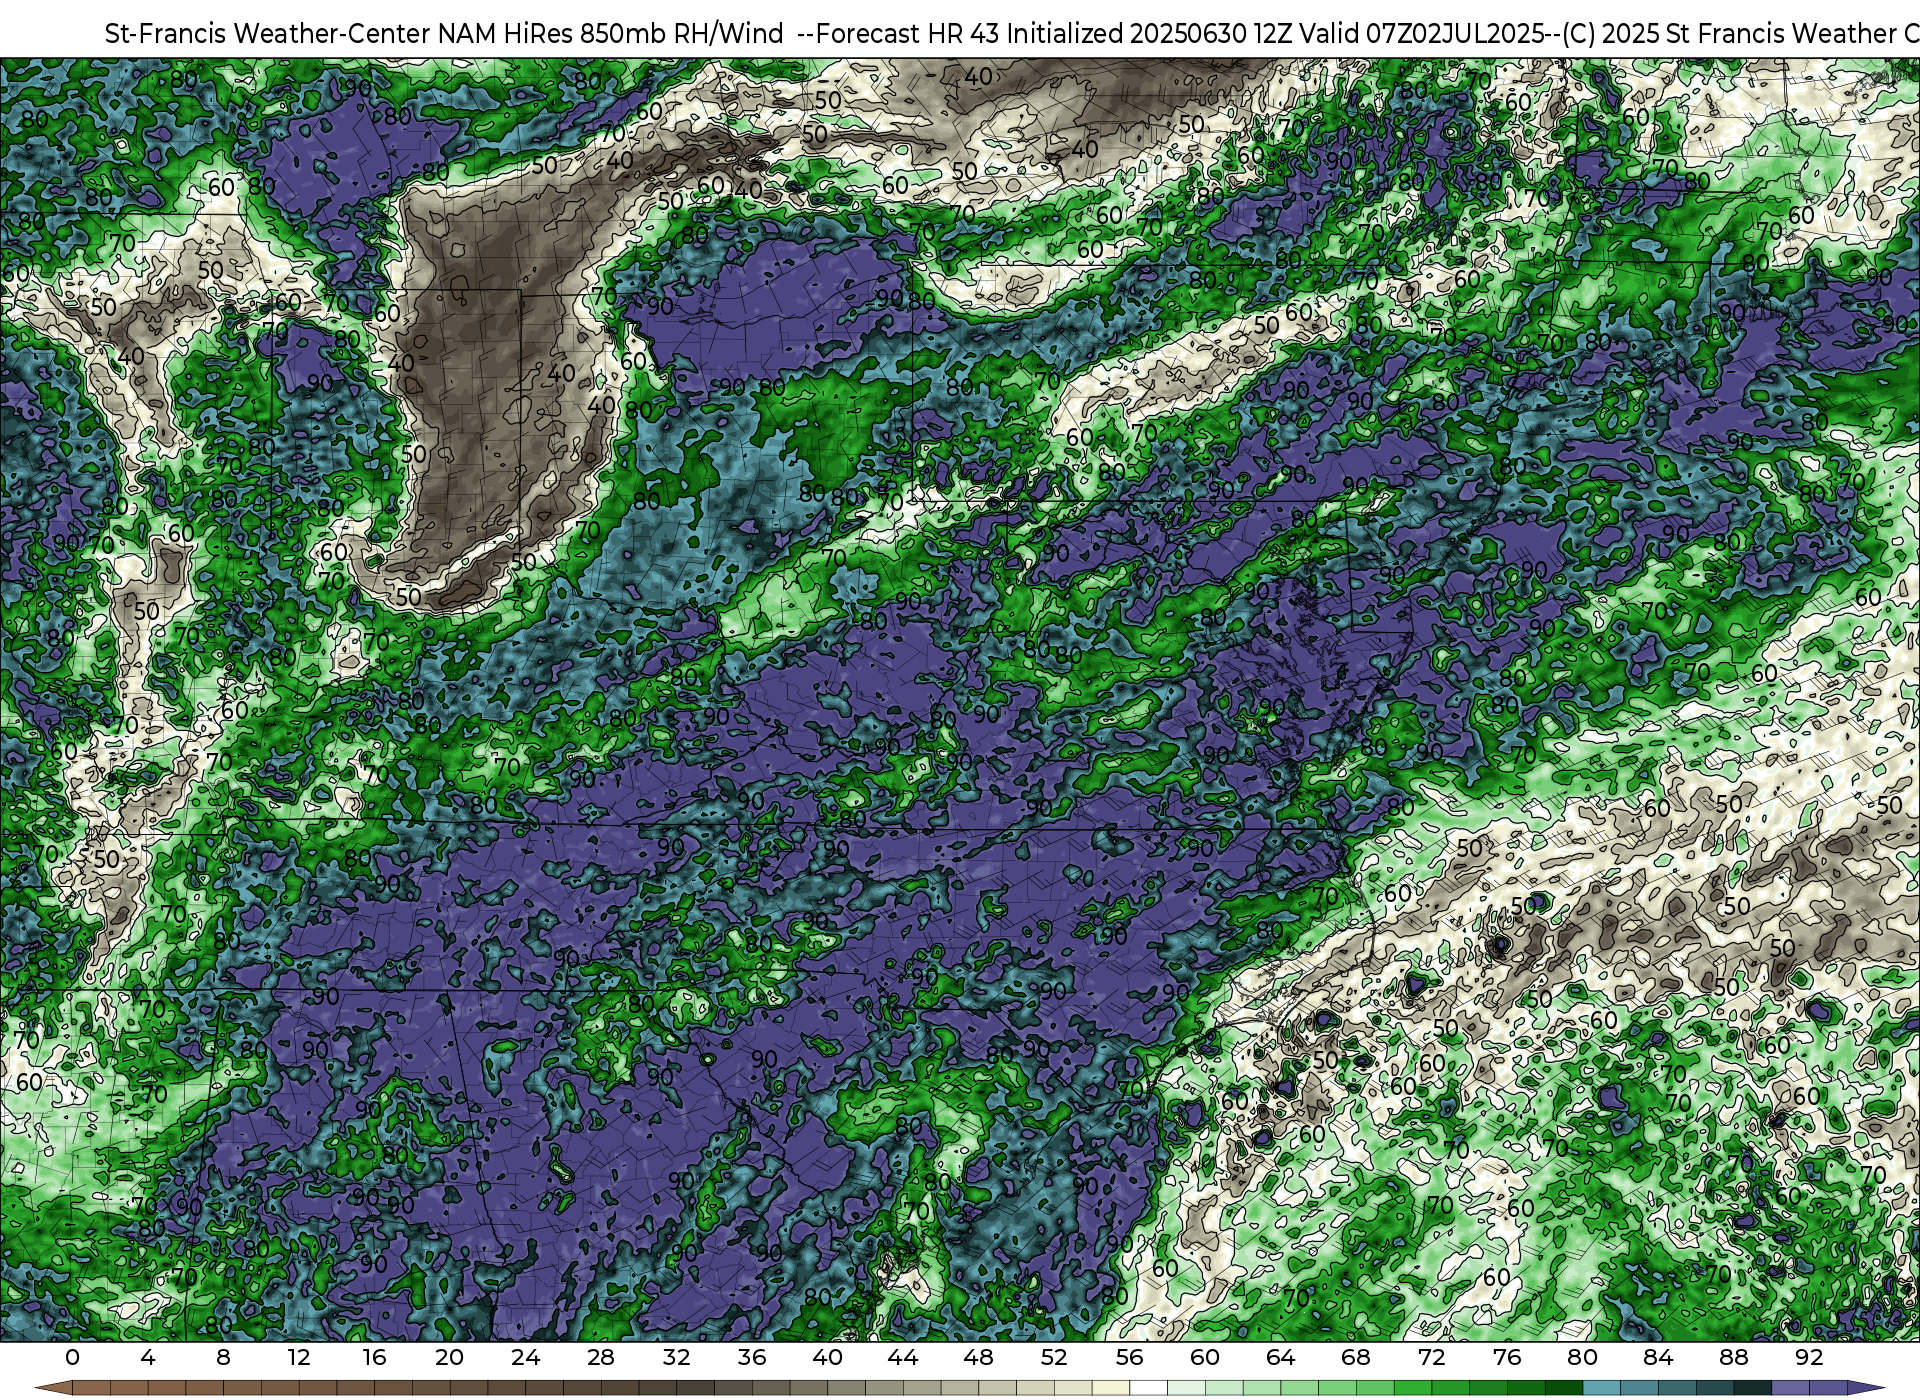Click the colorbar tick label '16'
The width and height of the screenshot is (1920, 1400).
tap(374, 1357)
